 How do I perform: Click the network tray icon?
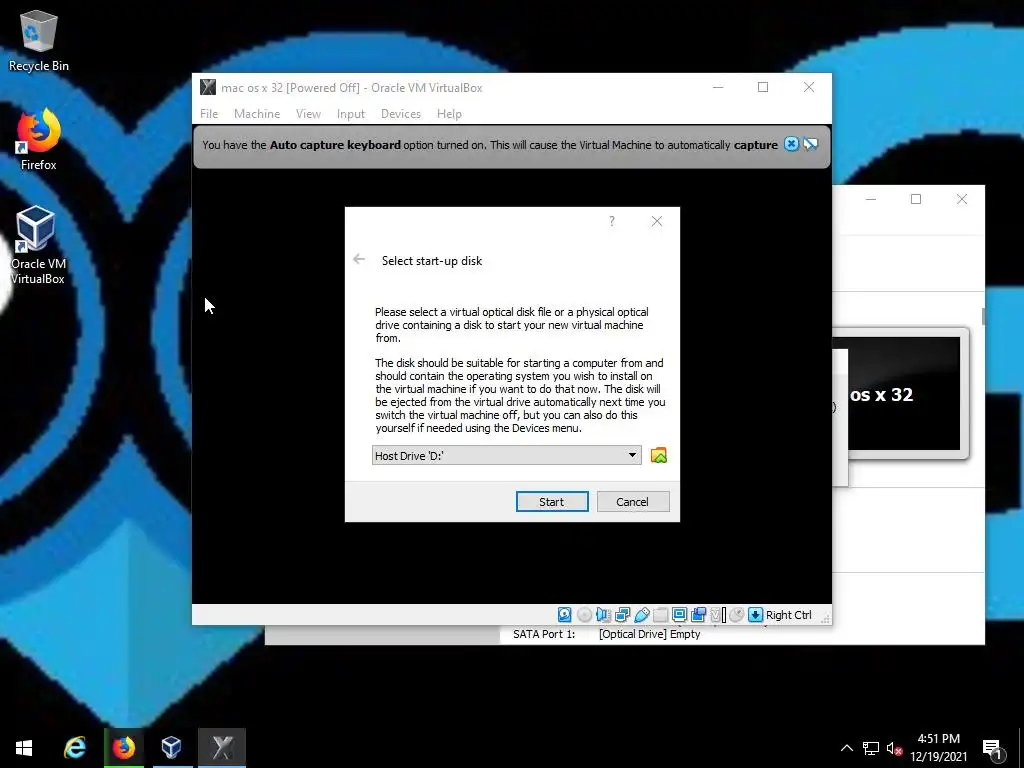click(x=871, y=748)
